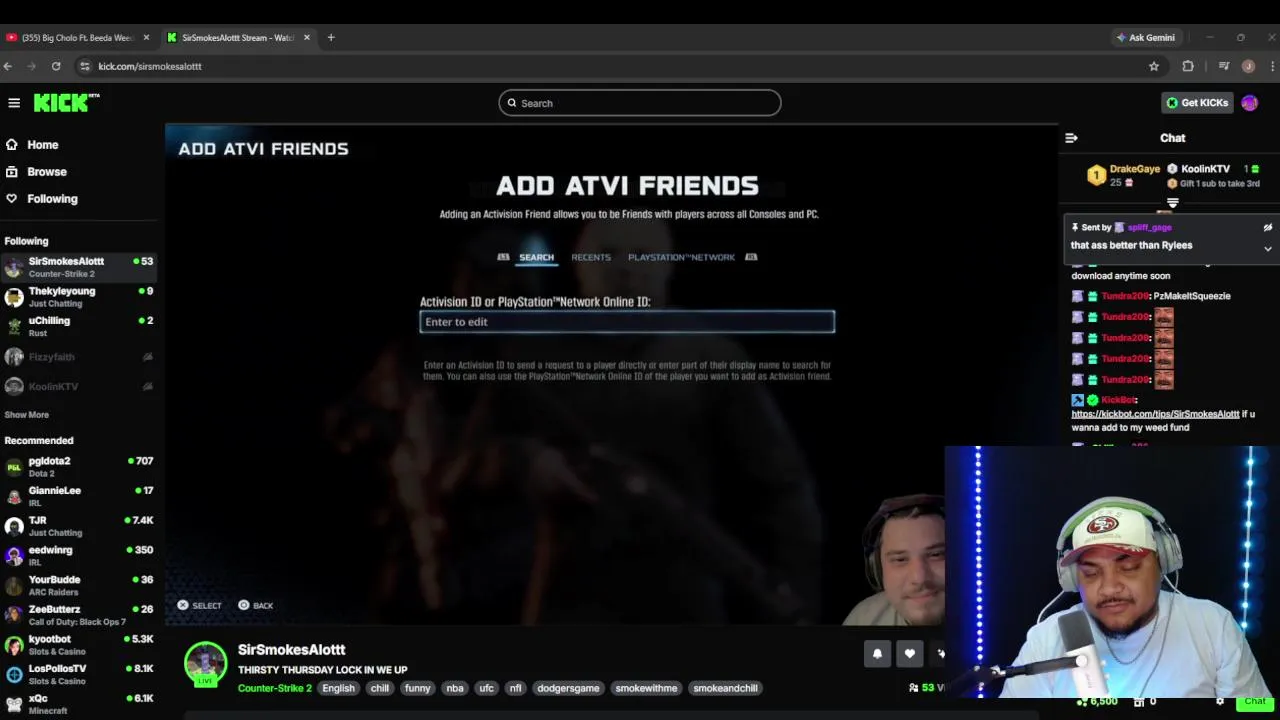Bookmark this page with star icon
This screenshot has height=720, width=1280.
click(1154, 66)
